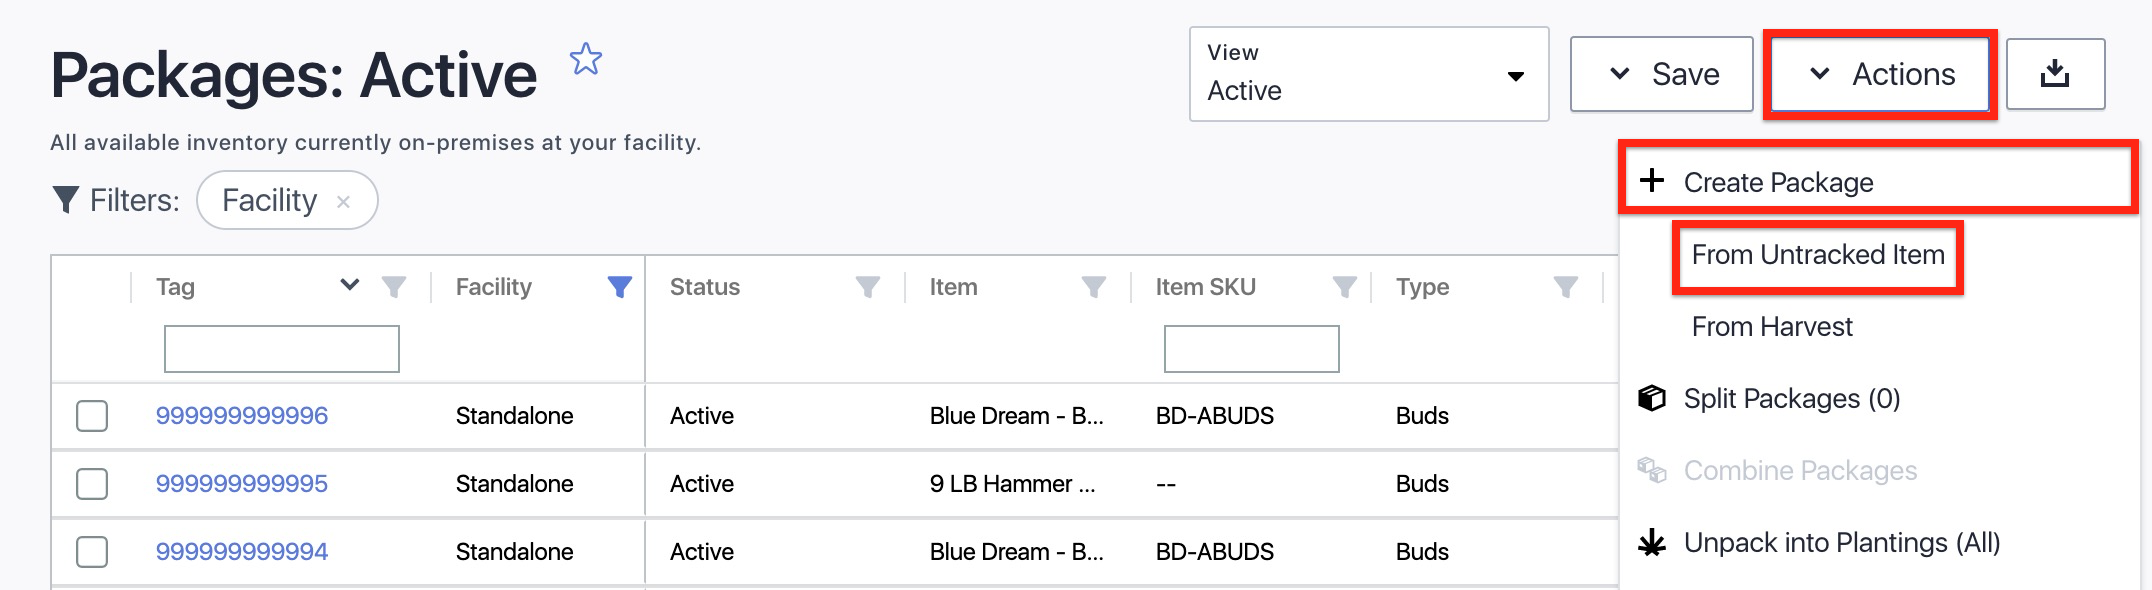2152x590 pixels.
Task: Remove the Facility filter chip
Action: (343, 202)
